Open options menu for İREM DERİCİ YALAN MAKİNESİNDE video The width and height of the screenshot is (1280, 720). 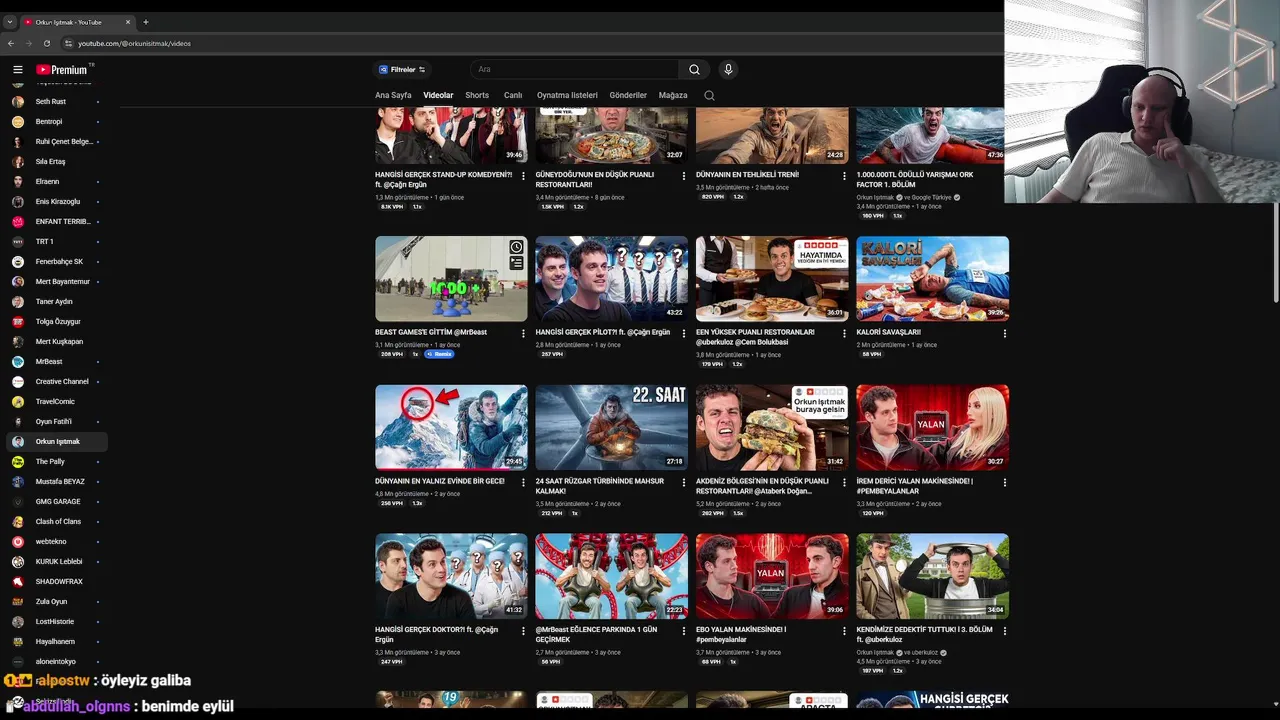(x=1005, y=482)
